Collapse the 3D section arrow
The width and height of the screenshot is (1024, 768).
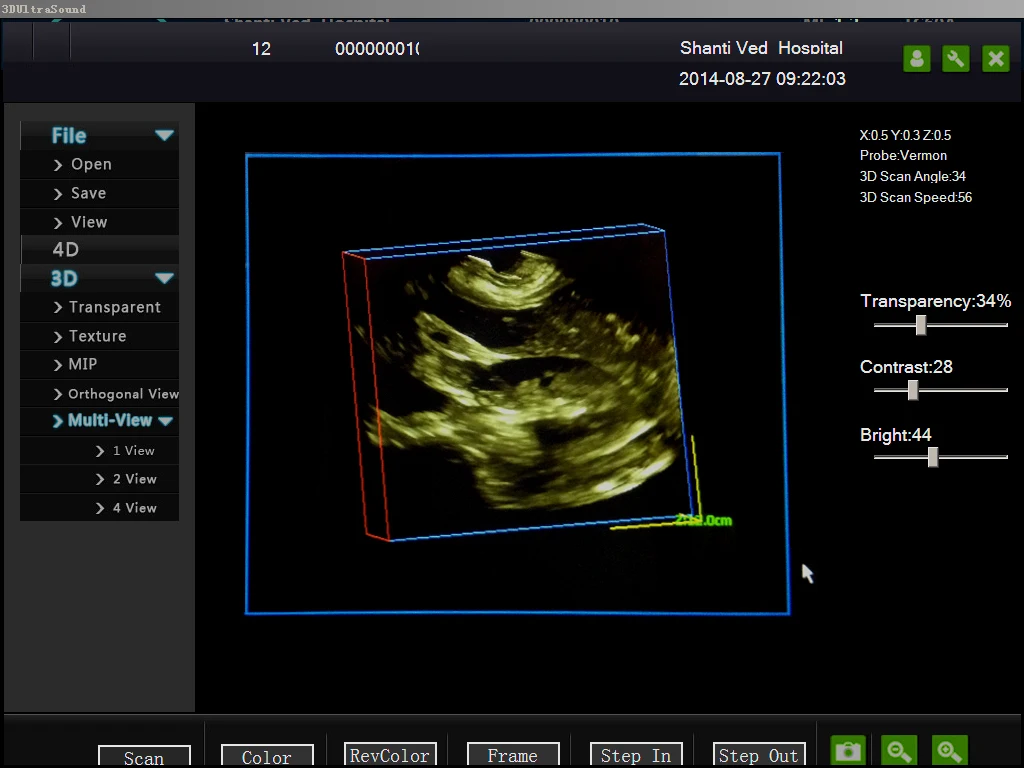click(164, 279)
